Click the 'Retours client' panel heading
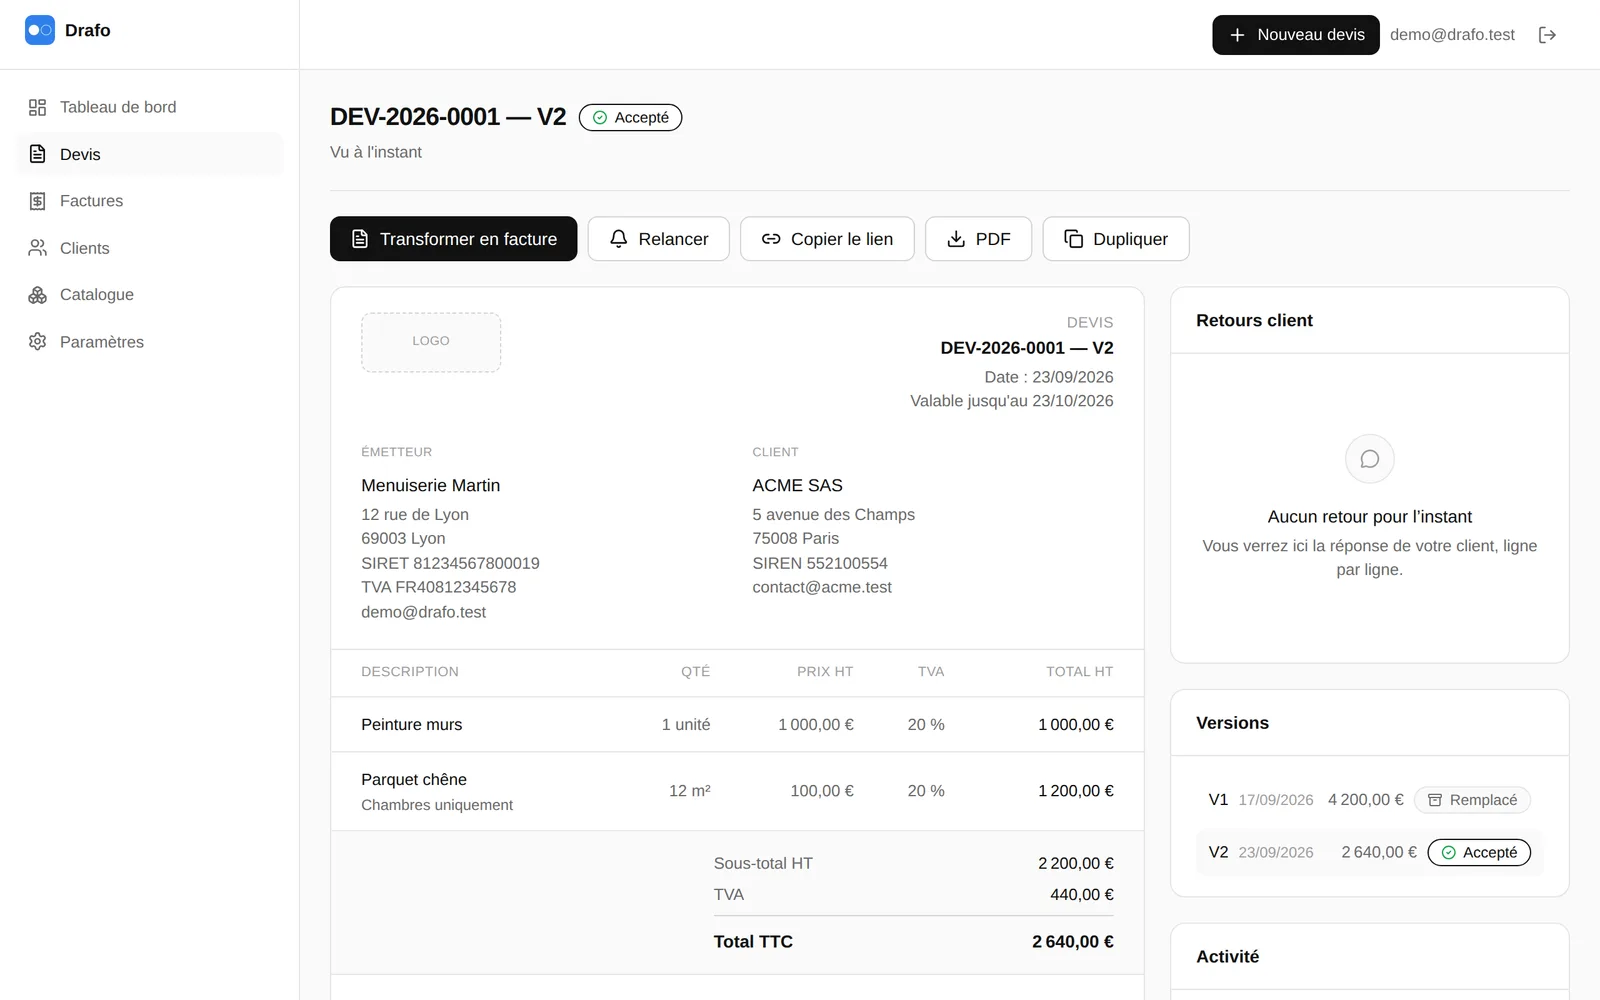The image size is (1600, 1000). [1255, 321]
